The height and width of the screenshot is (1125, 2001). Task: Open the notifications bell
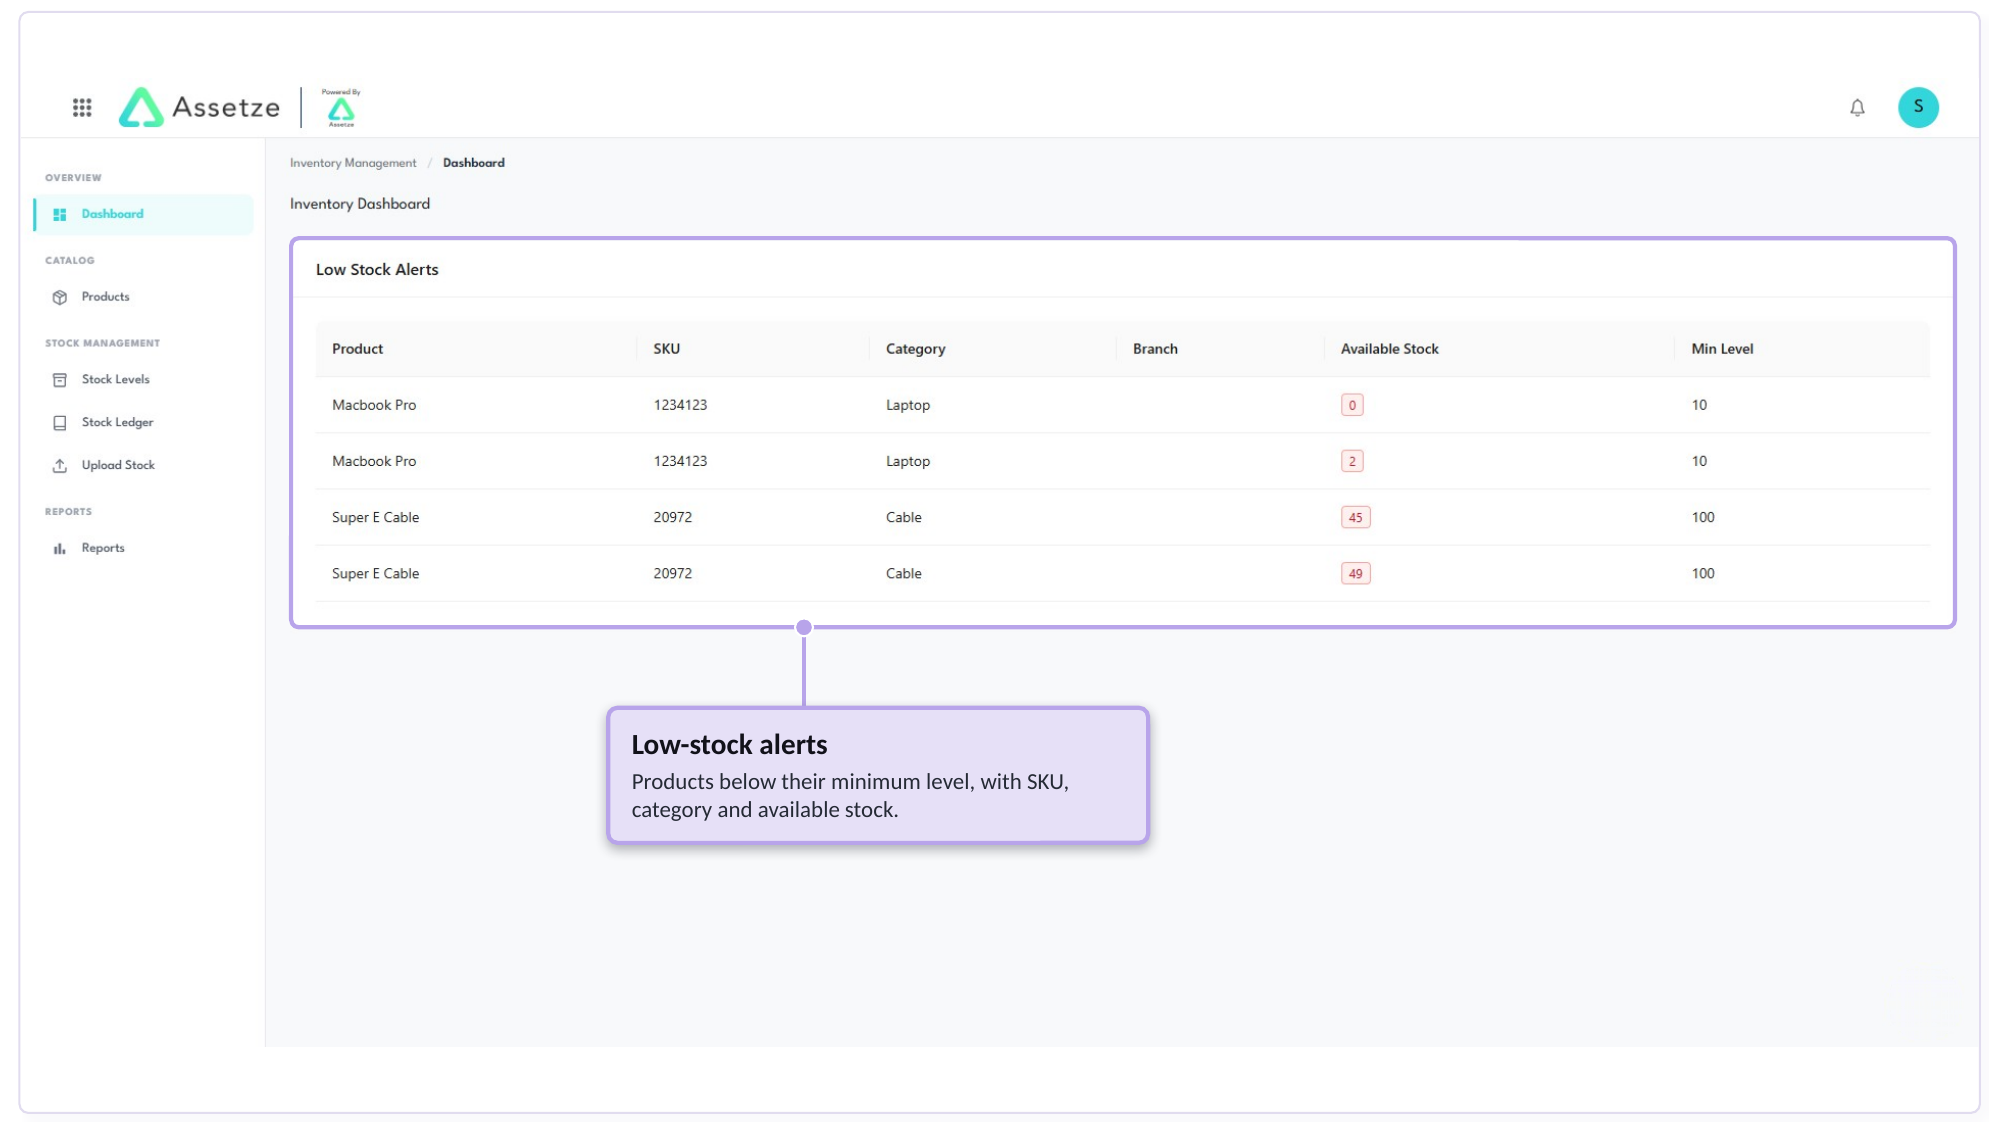click(1857, 107)
